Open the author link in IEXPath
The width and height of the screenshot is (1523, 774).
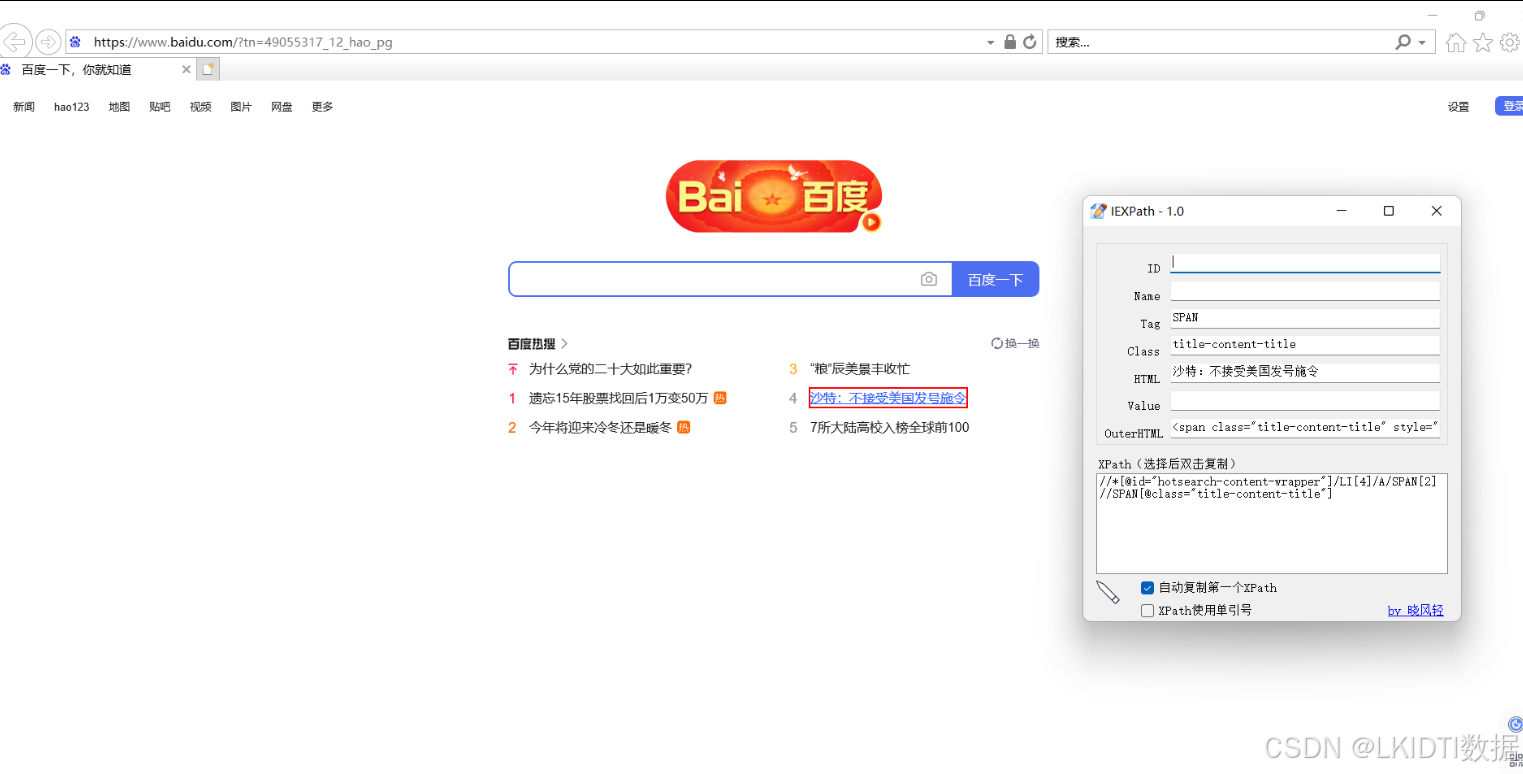tap(1415, 610)
